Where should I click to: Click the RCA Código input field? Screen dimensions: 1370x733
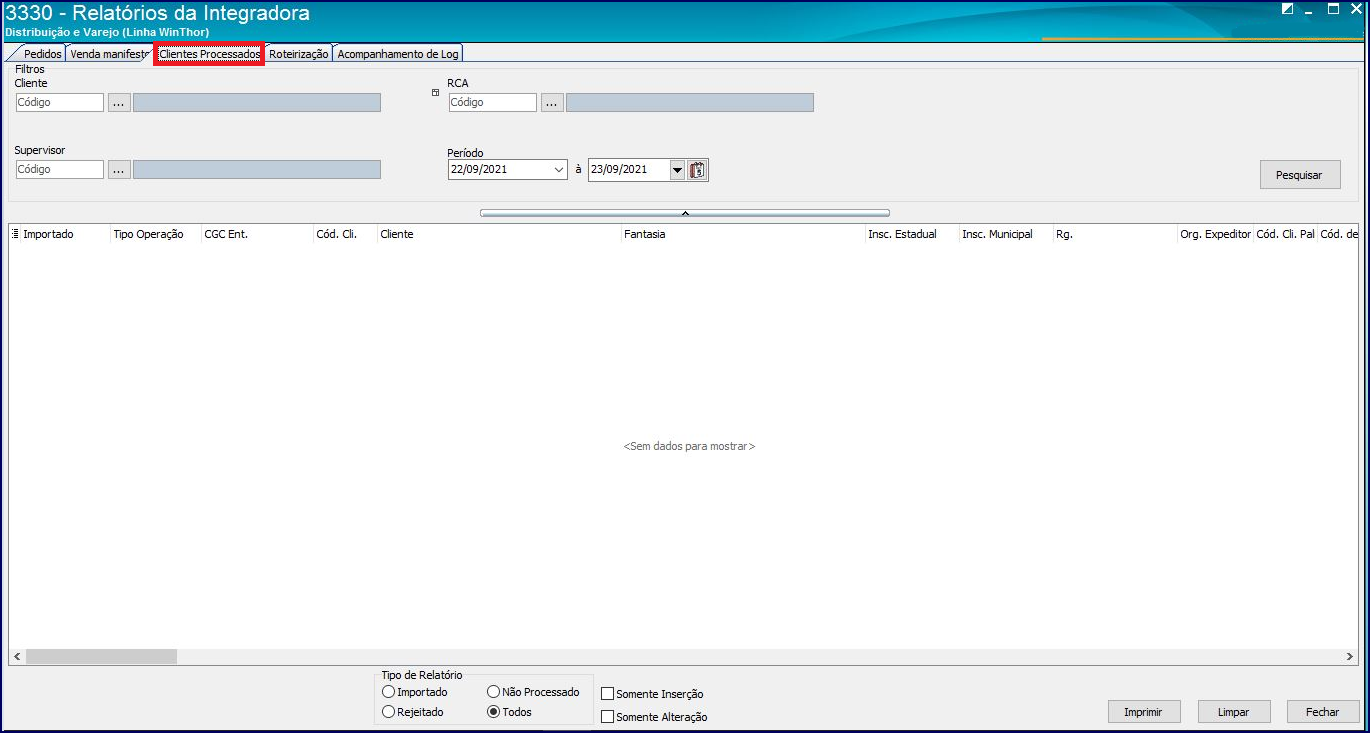(493, 102)
